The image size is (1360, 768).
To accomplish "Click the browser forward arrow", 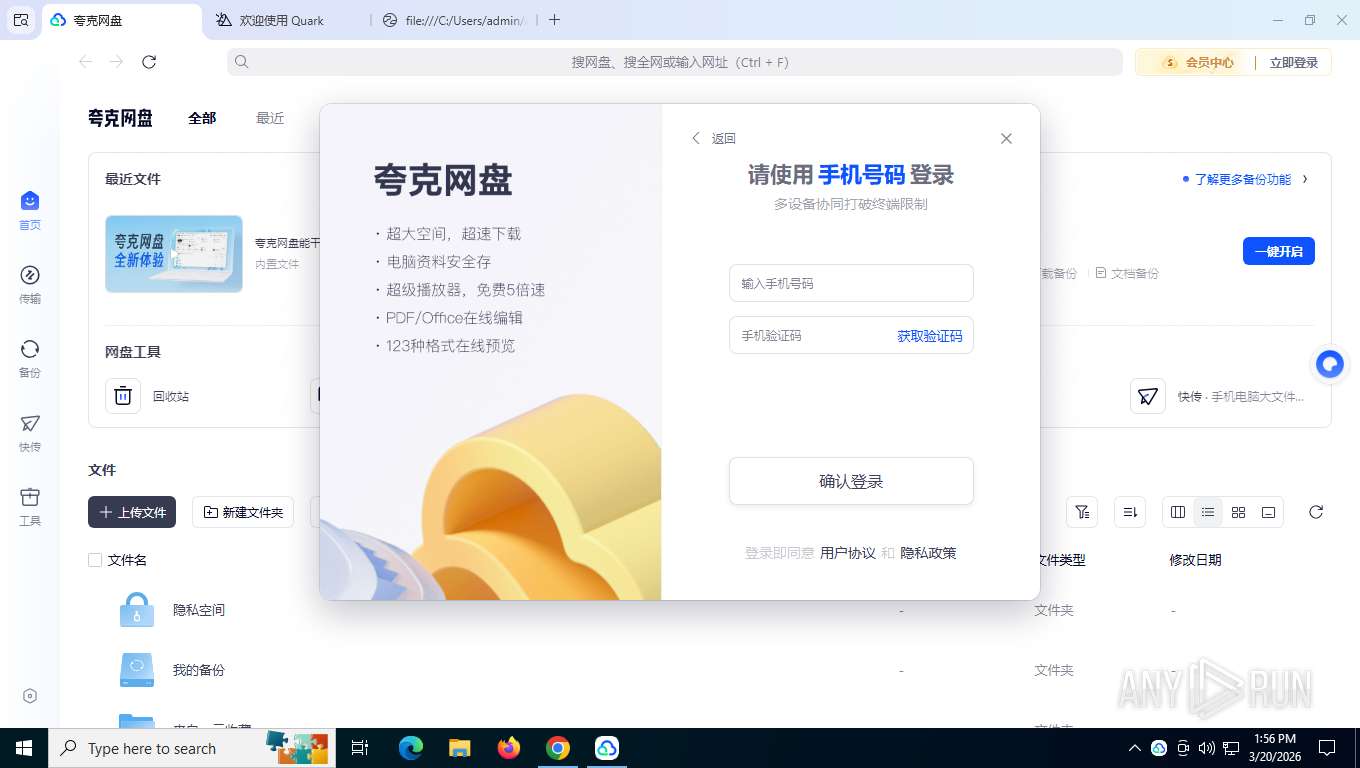I will tap(117, 62).
